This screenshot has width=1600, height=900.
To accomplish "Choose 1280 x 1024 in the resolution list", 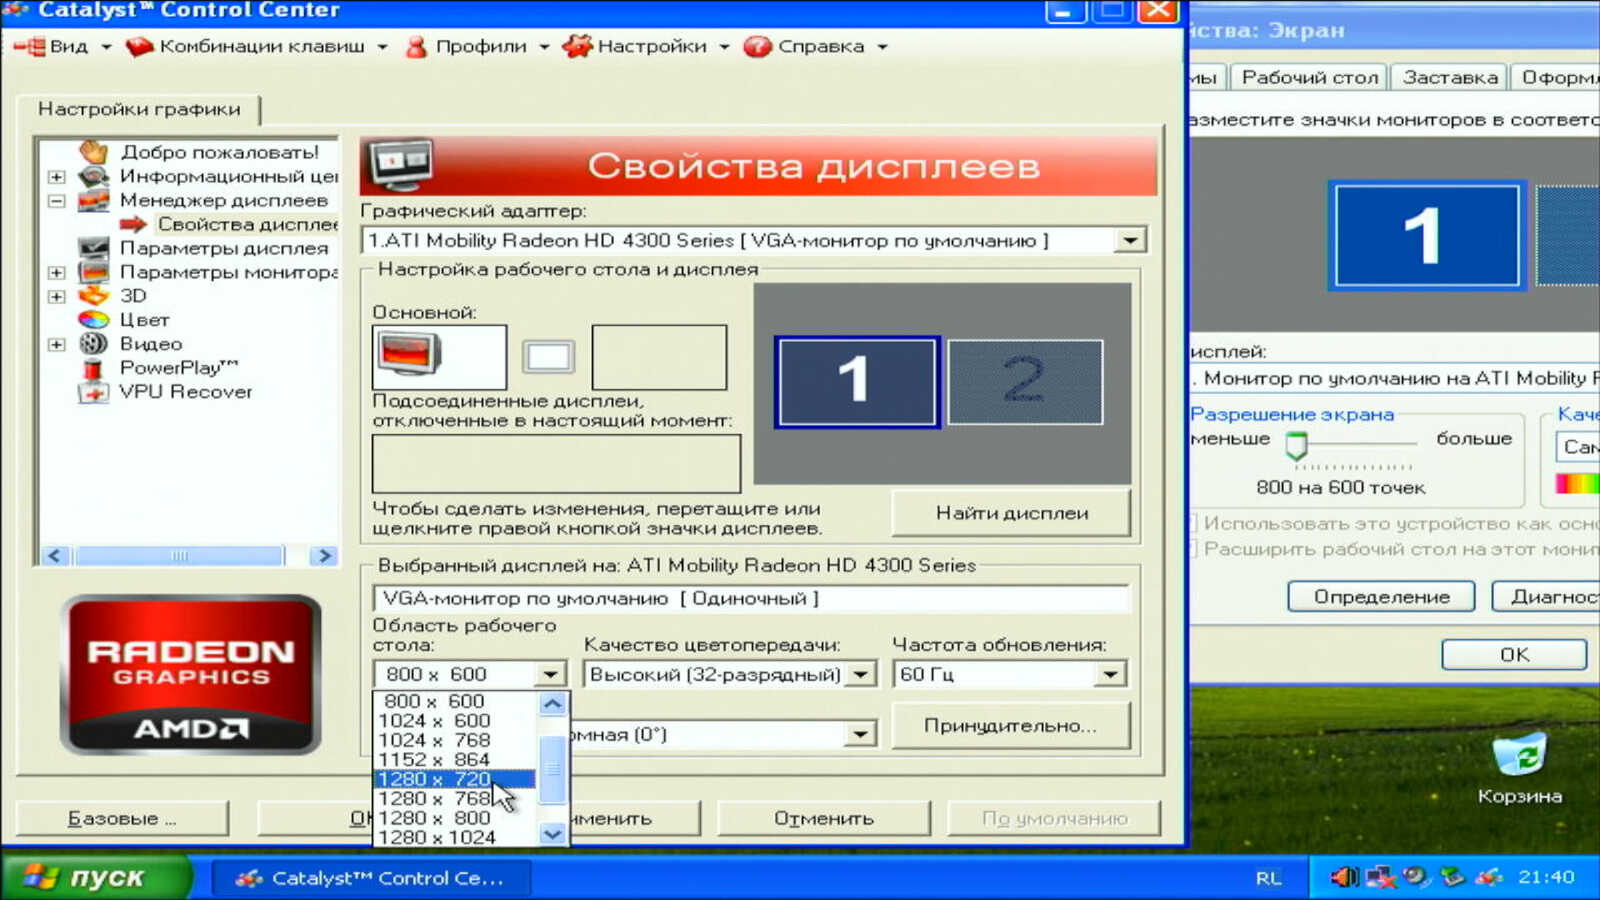I will point(455,837).
